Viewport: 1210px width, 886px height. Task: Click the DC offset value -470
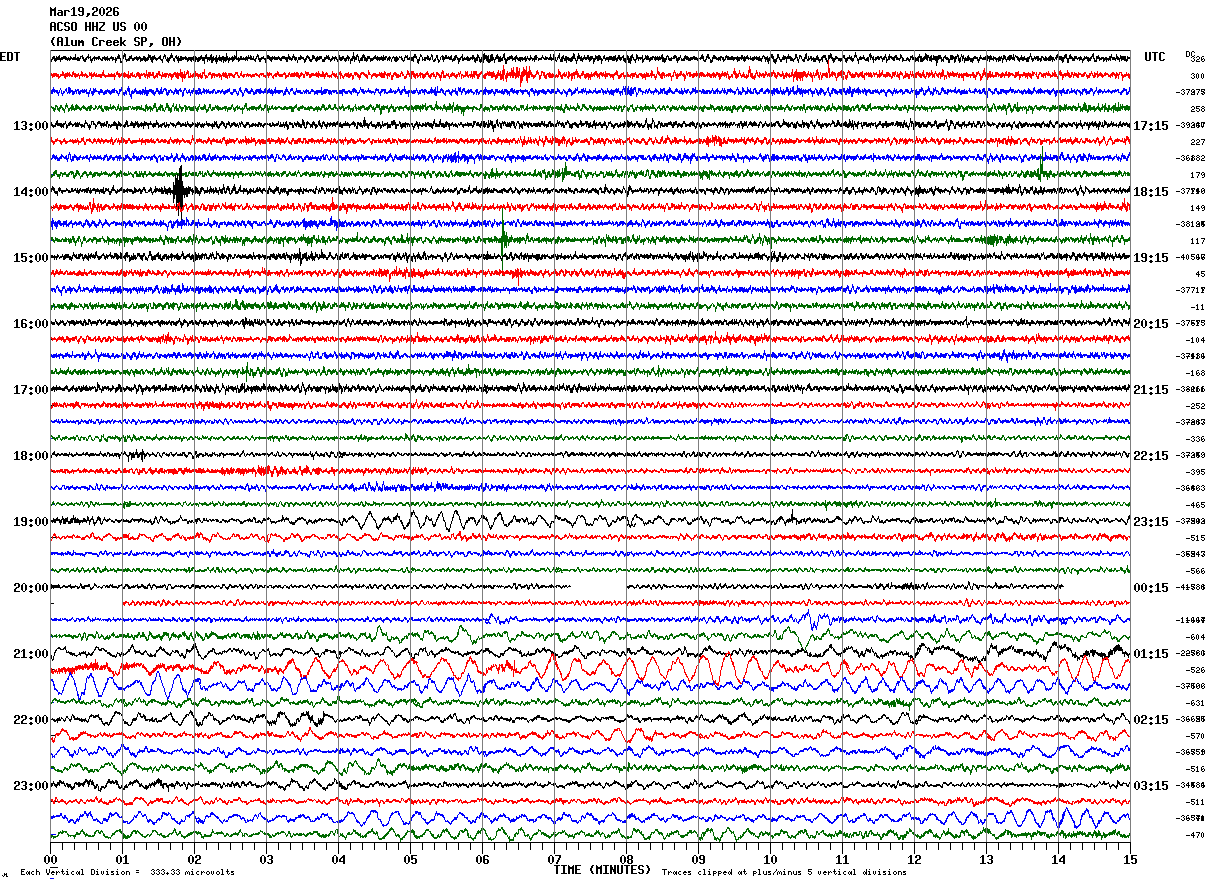(x=1195, y=835)
